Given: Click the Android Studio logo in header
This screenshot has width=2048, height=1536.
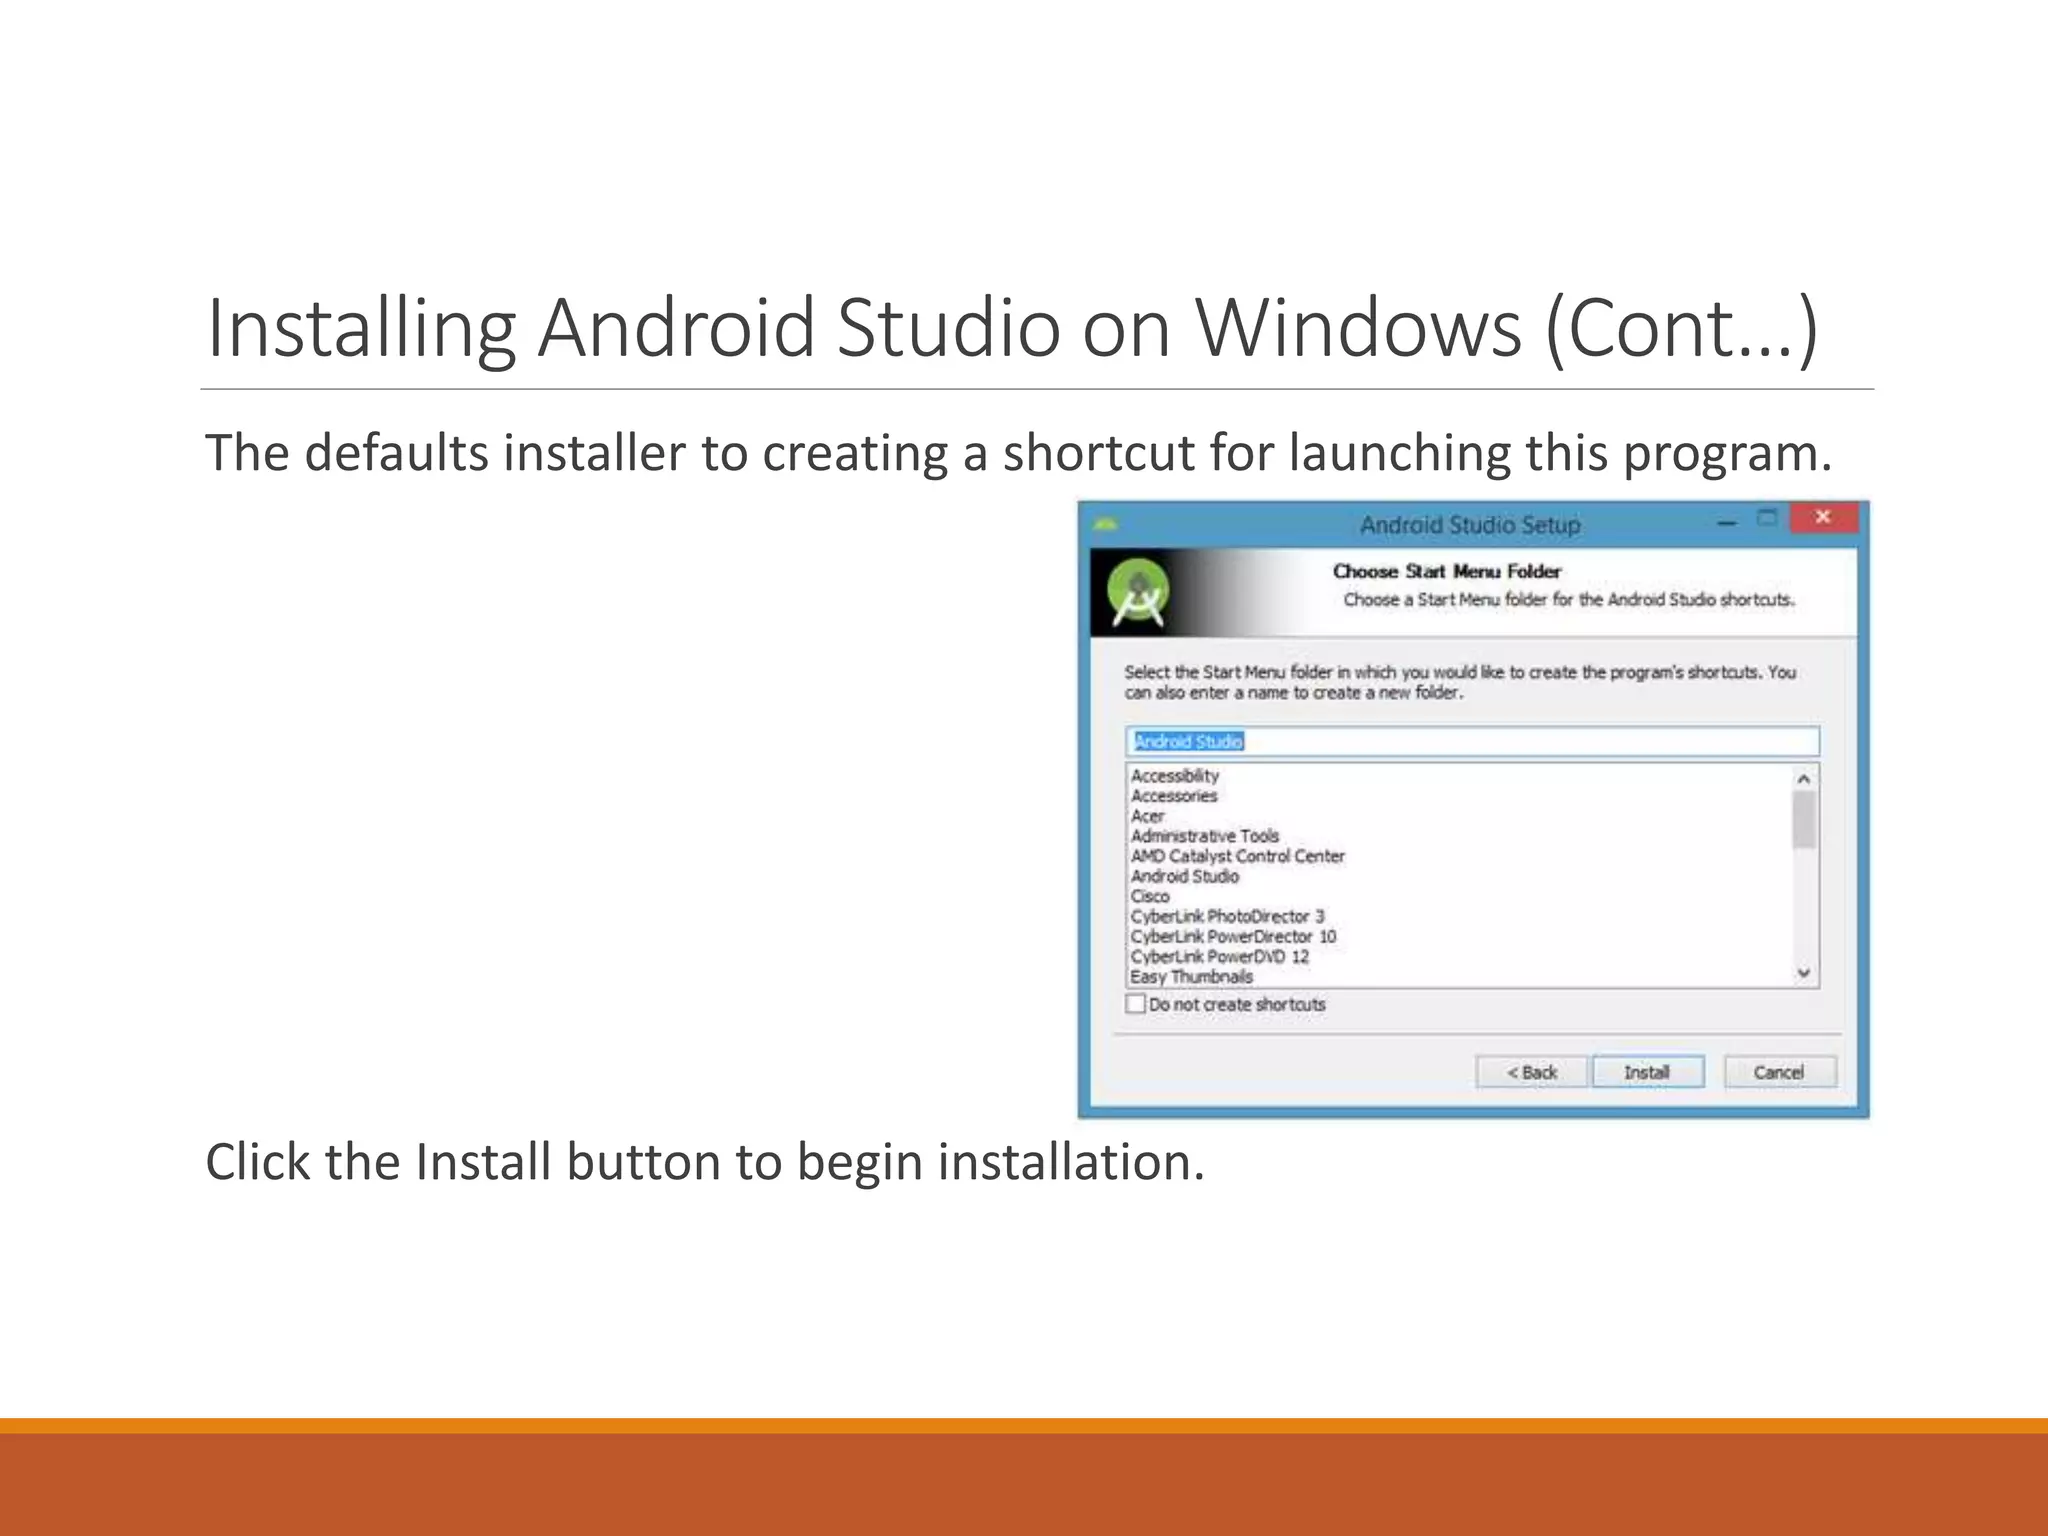Looking at the screenshot, I should pos(1138,593).
